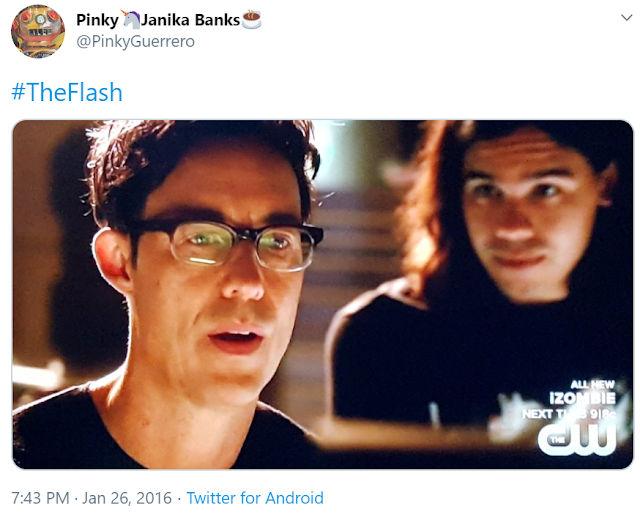The height and width of the screenshot is (514, 640).
Task: Click the CW network logo in photo
Action: [576, 439]
